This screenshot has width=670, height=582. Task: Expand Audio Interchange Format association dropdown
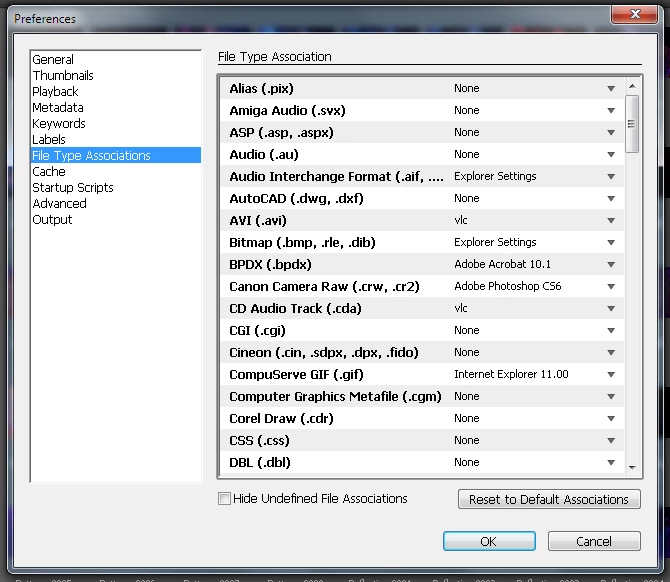pyautogui.click(x=611, y=176)
